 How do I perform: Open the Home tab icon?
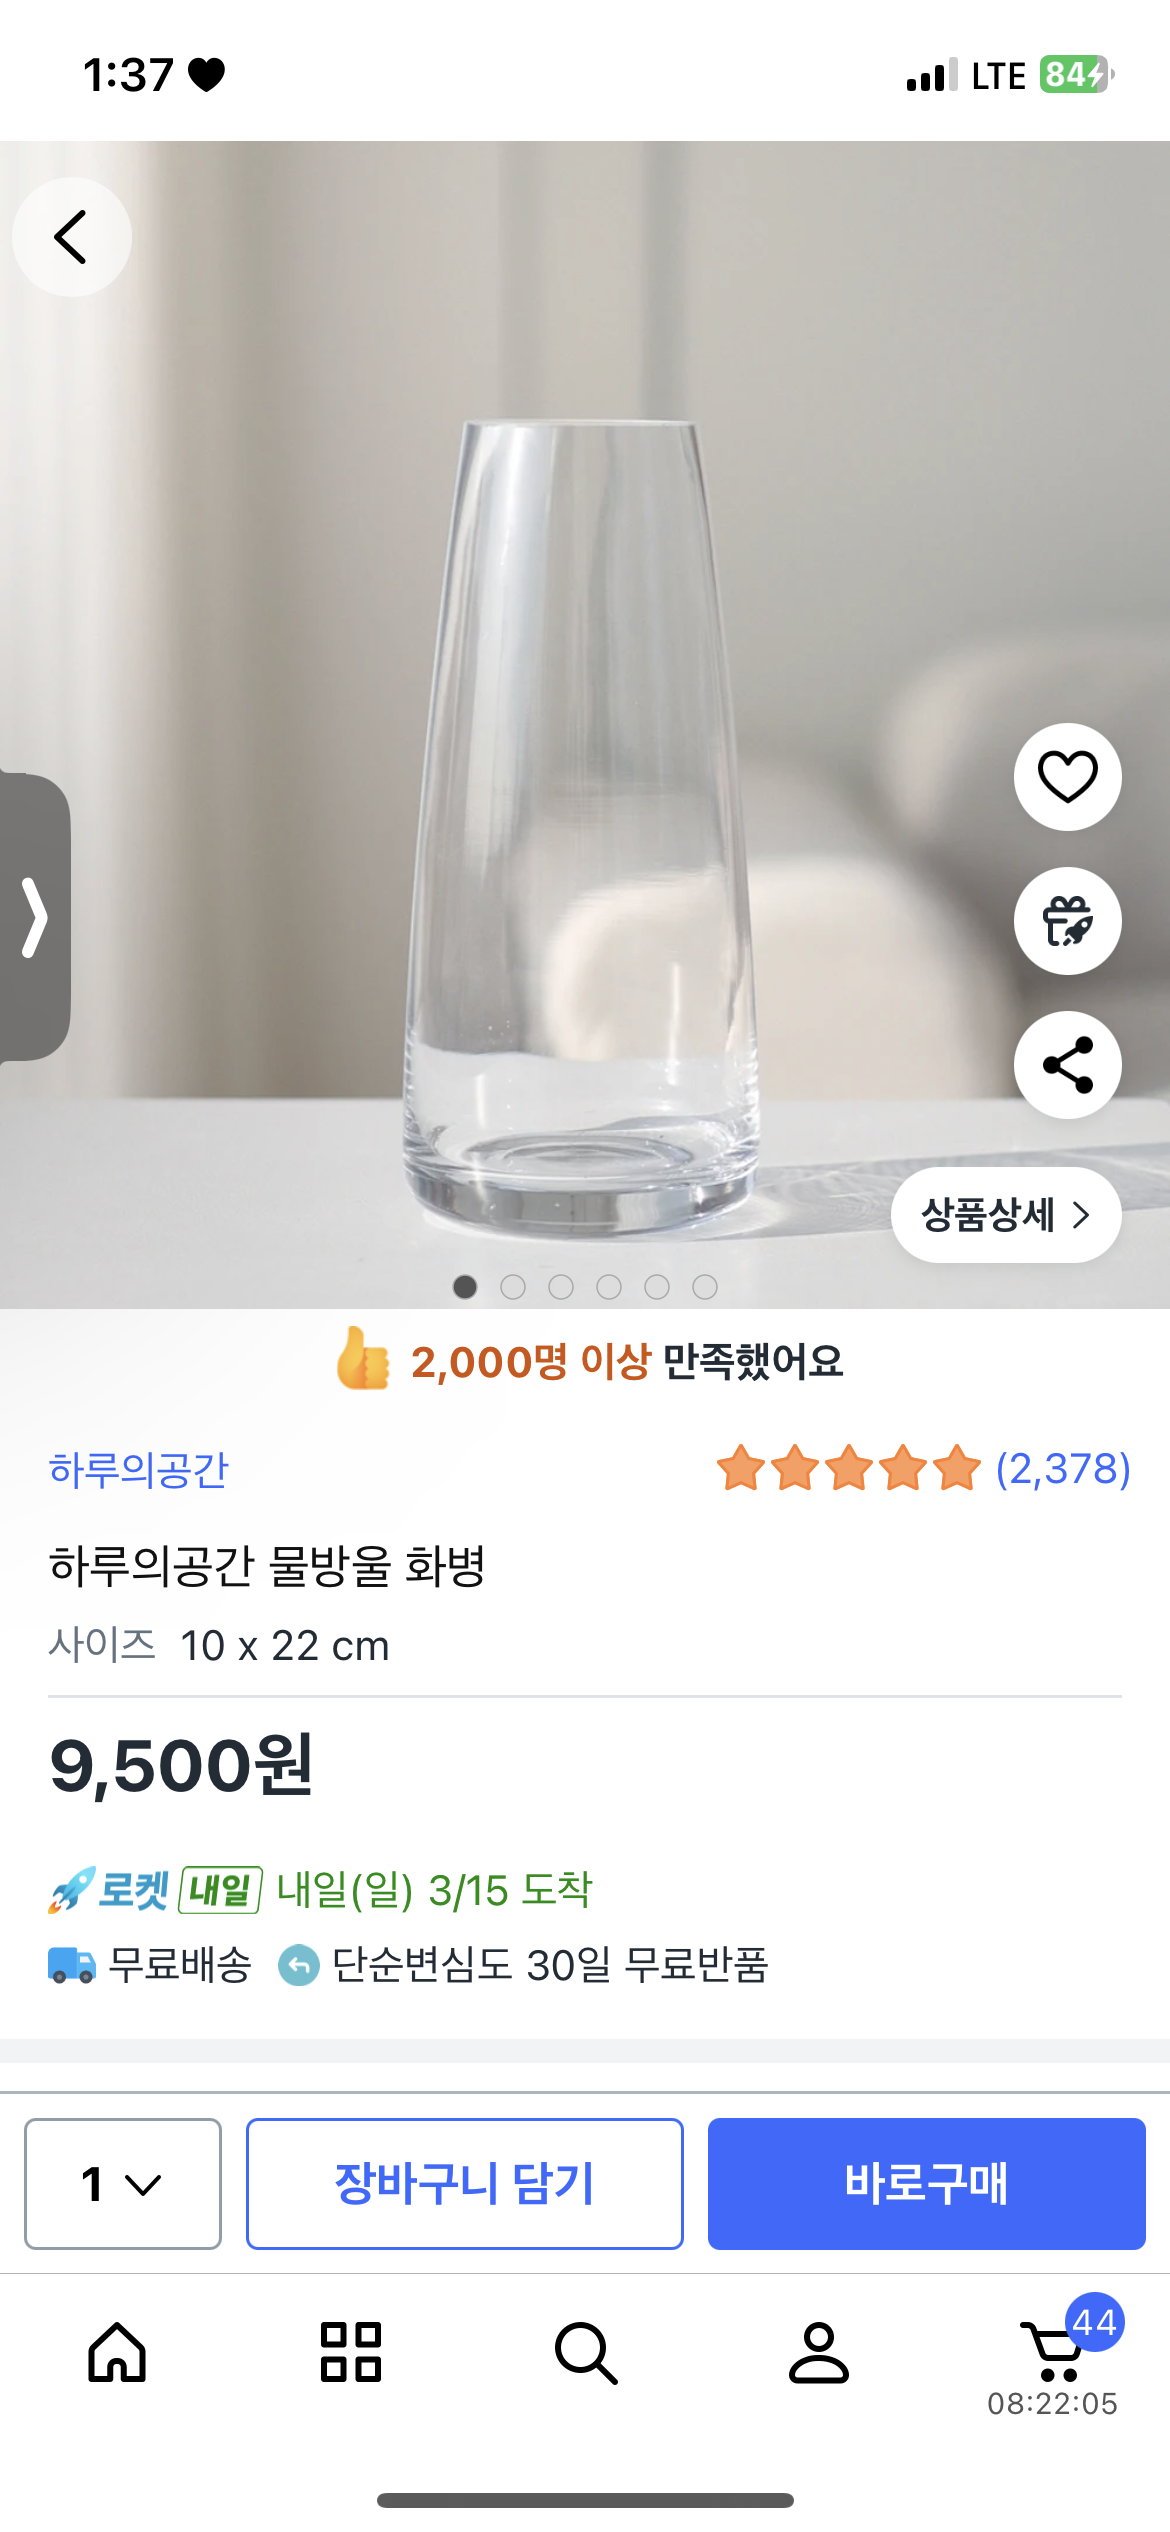(117, 2352)
